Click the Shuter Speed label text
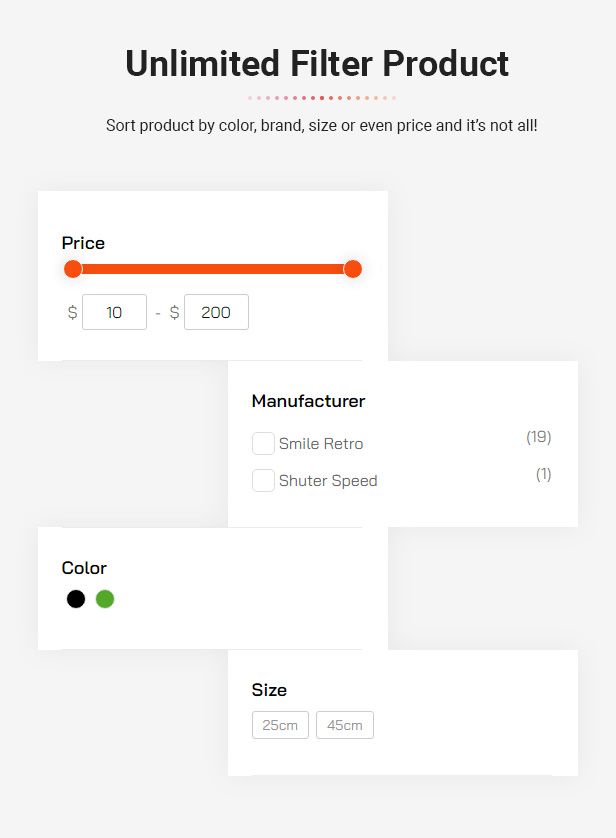Screen dimensions: 616x838 click(x=328, y=481)
